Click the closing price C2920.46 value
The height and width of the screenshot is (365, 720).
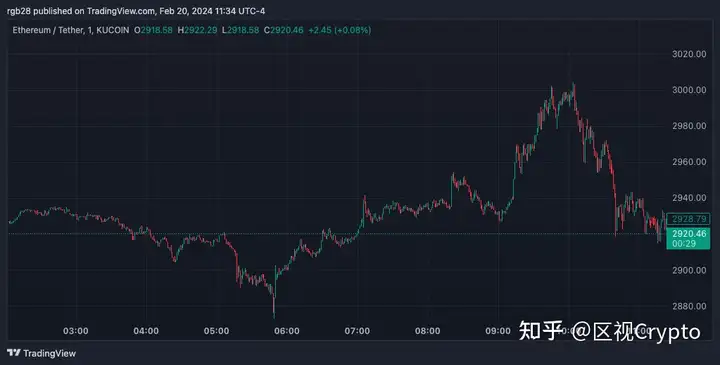[x=284, y=30]
